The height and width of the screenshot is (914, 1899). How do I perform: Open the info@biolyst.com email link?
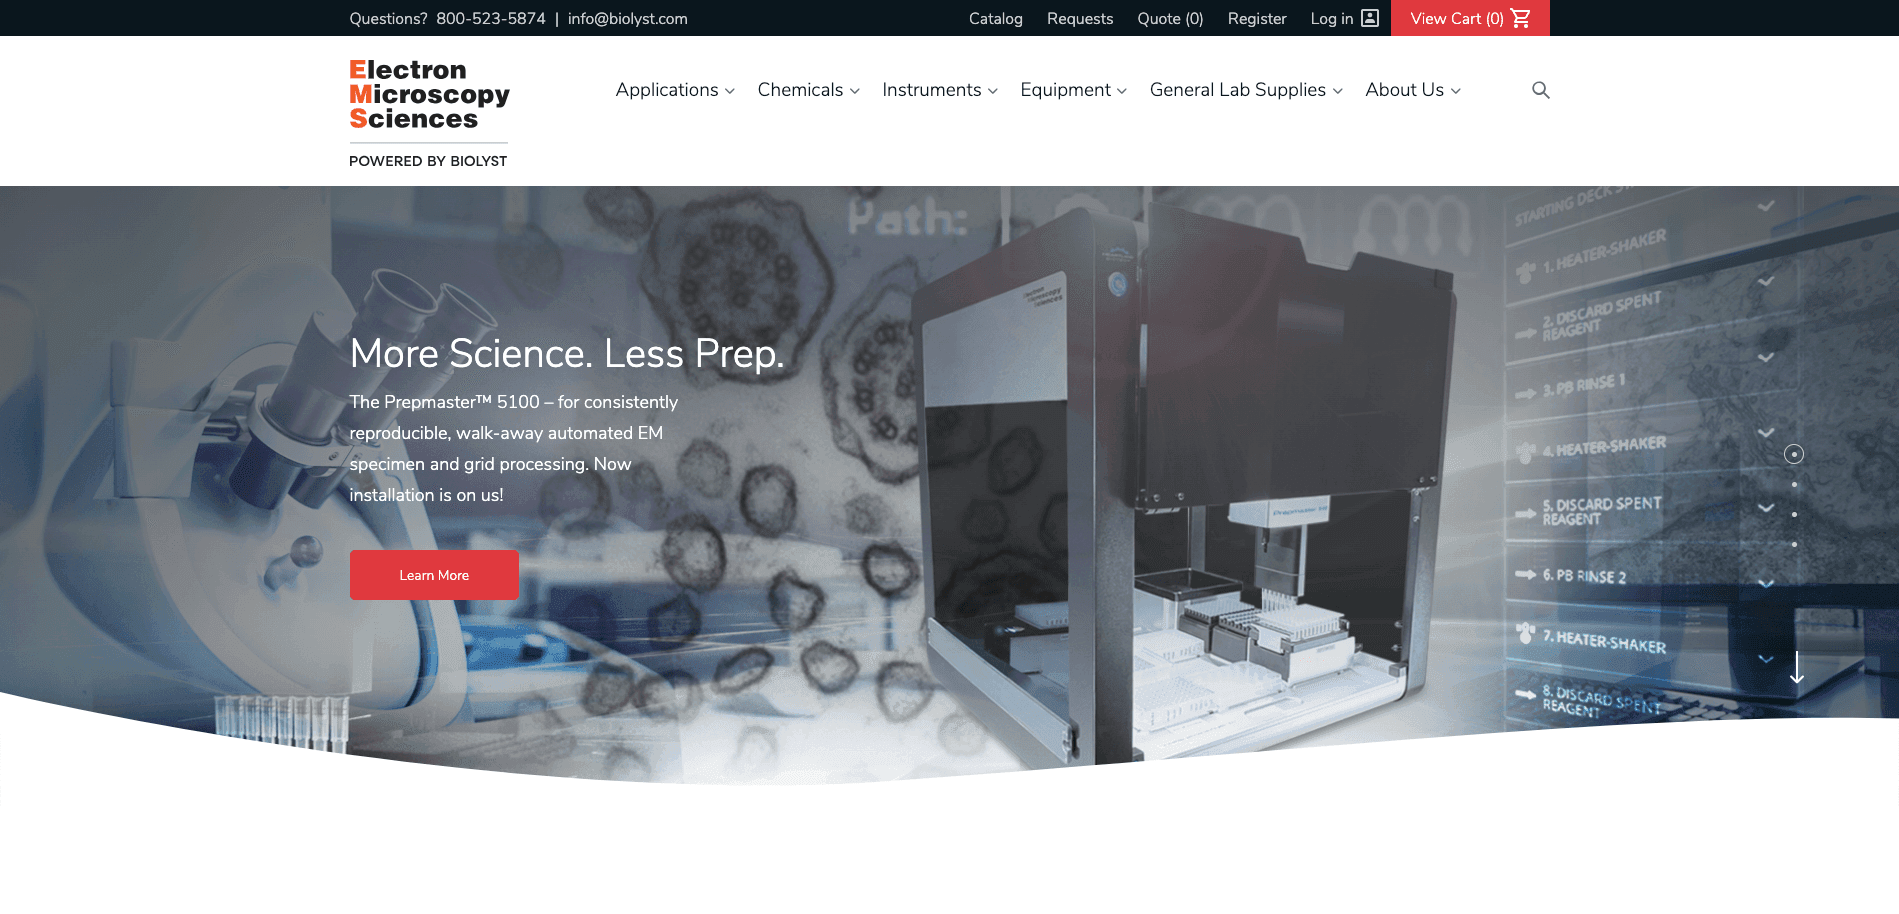(x=627, y=18)
